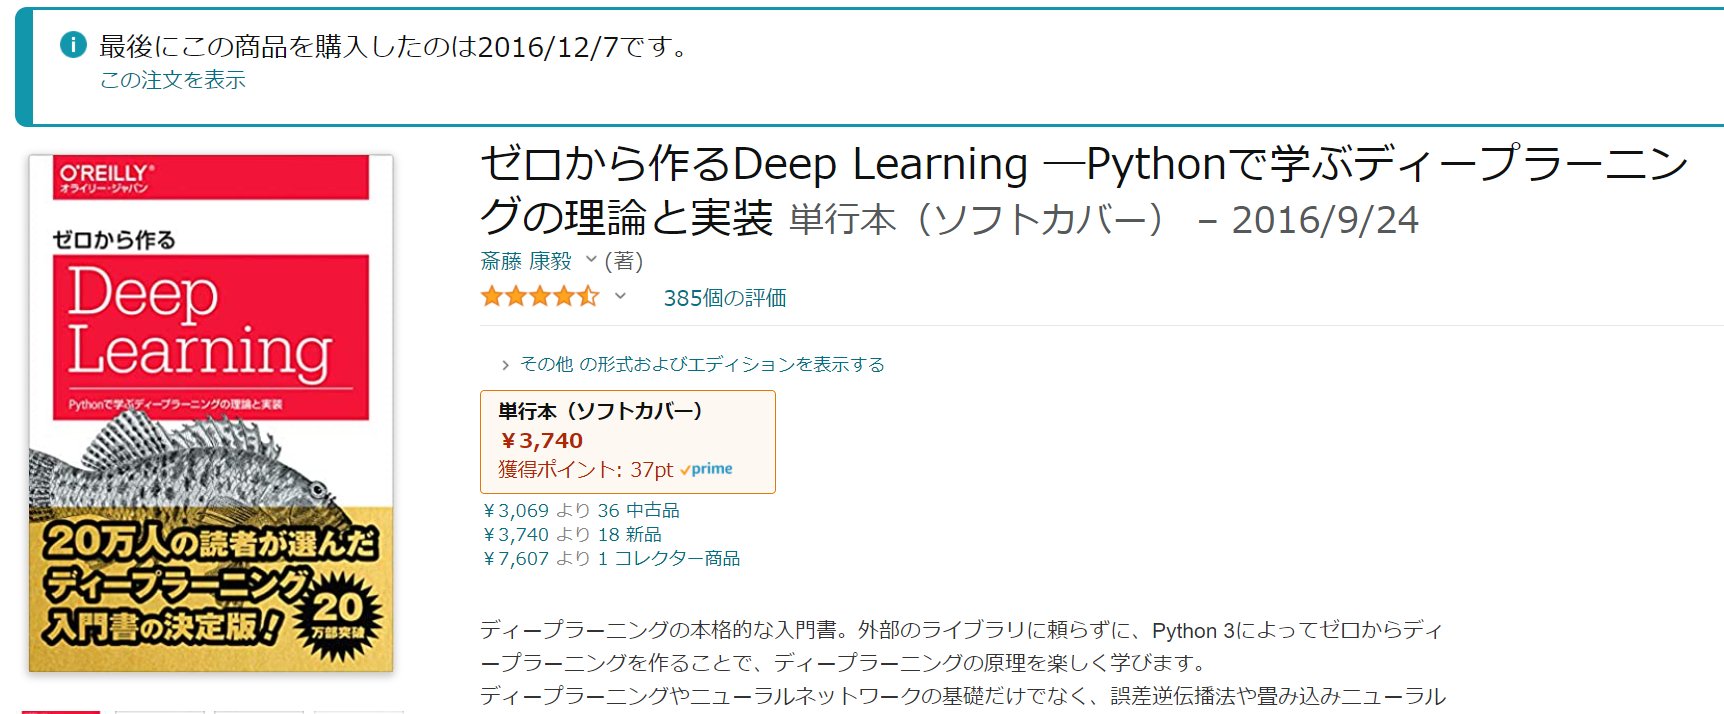Screen dimensions: 1724x714
Task: Click the info icon in purchase notice
Action: [73, 44]
